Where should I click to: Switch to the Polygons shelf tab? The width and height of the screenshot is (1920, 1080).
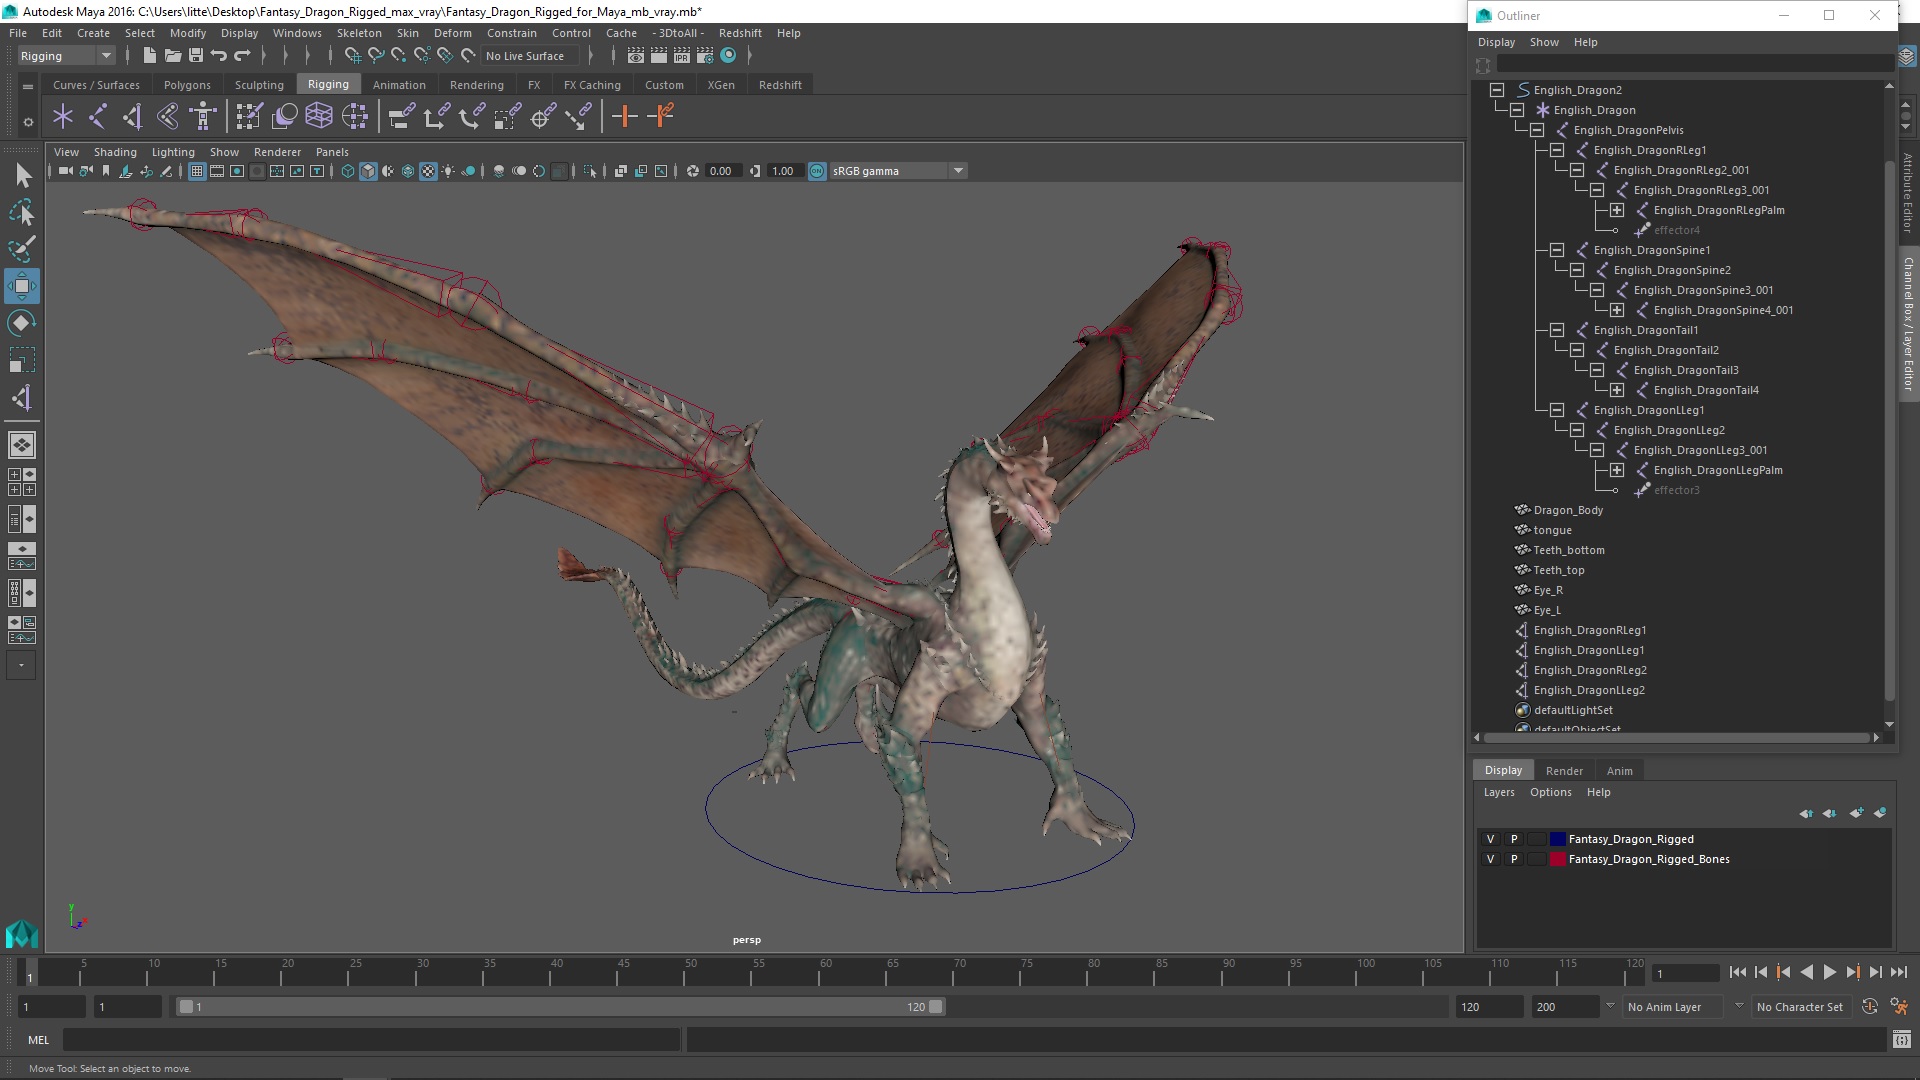coord(187,85)
